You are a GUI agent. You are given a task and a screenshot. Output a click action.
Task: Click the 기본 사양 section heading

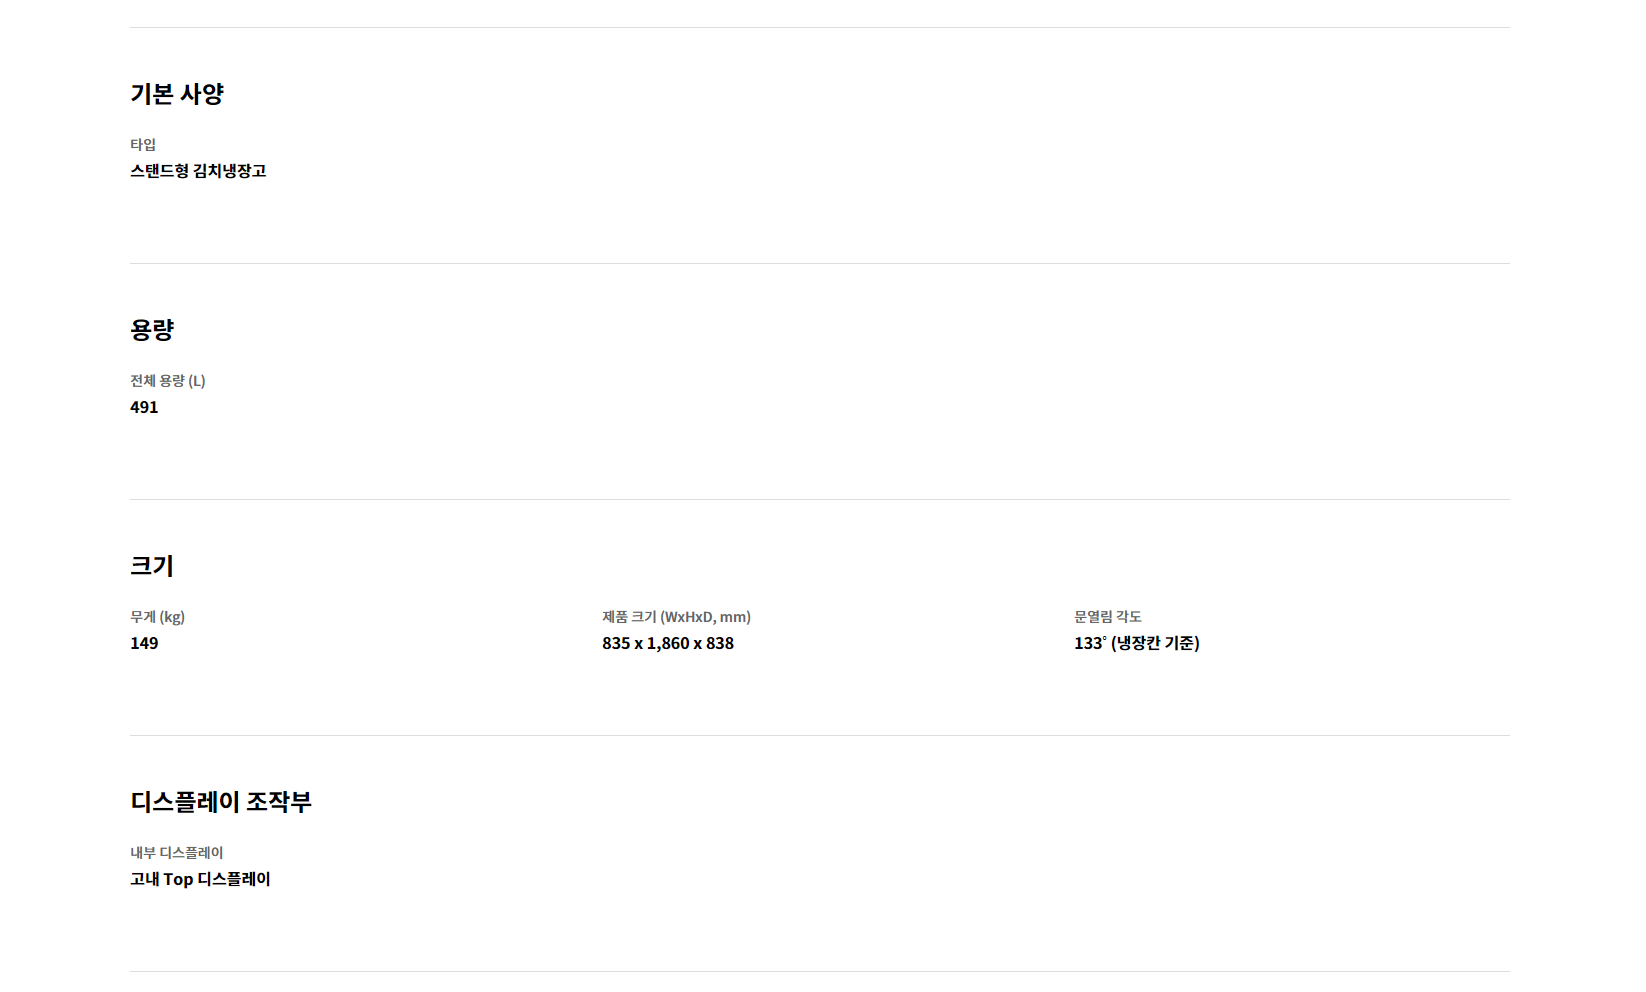(x=177, y=94)
